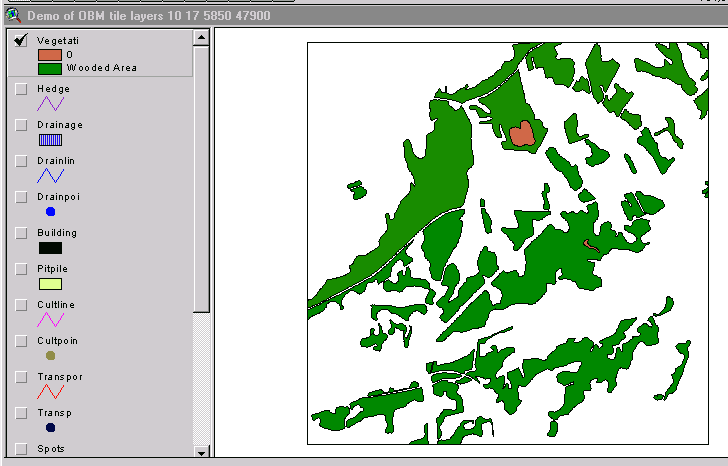Screen dimensions: 728x466
Task: Show the Building layer via checkbox
Action: (x=21, y=233)
